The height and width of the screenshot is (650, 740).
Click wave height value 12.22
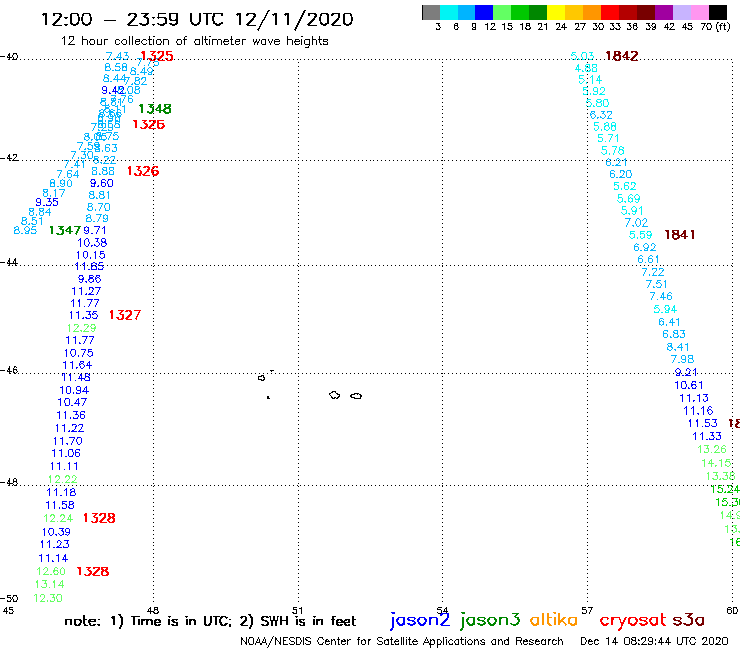(x=62, y=480)
